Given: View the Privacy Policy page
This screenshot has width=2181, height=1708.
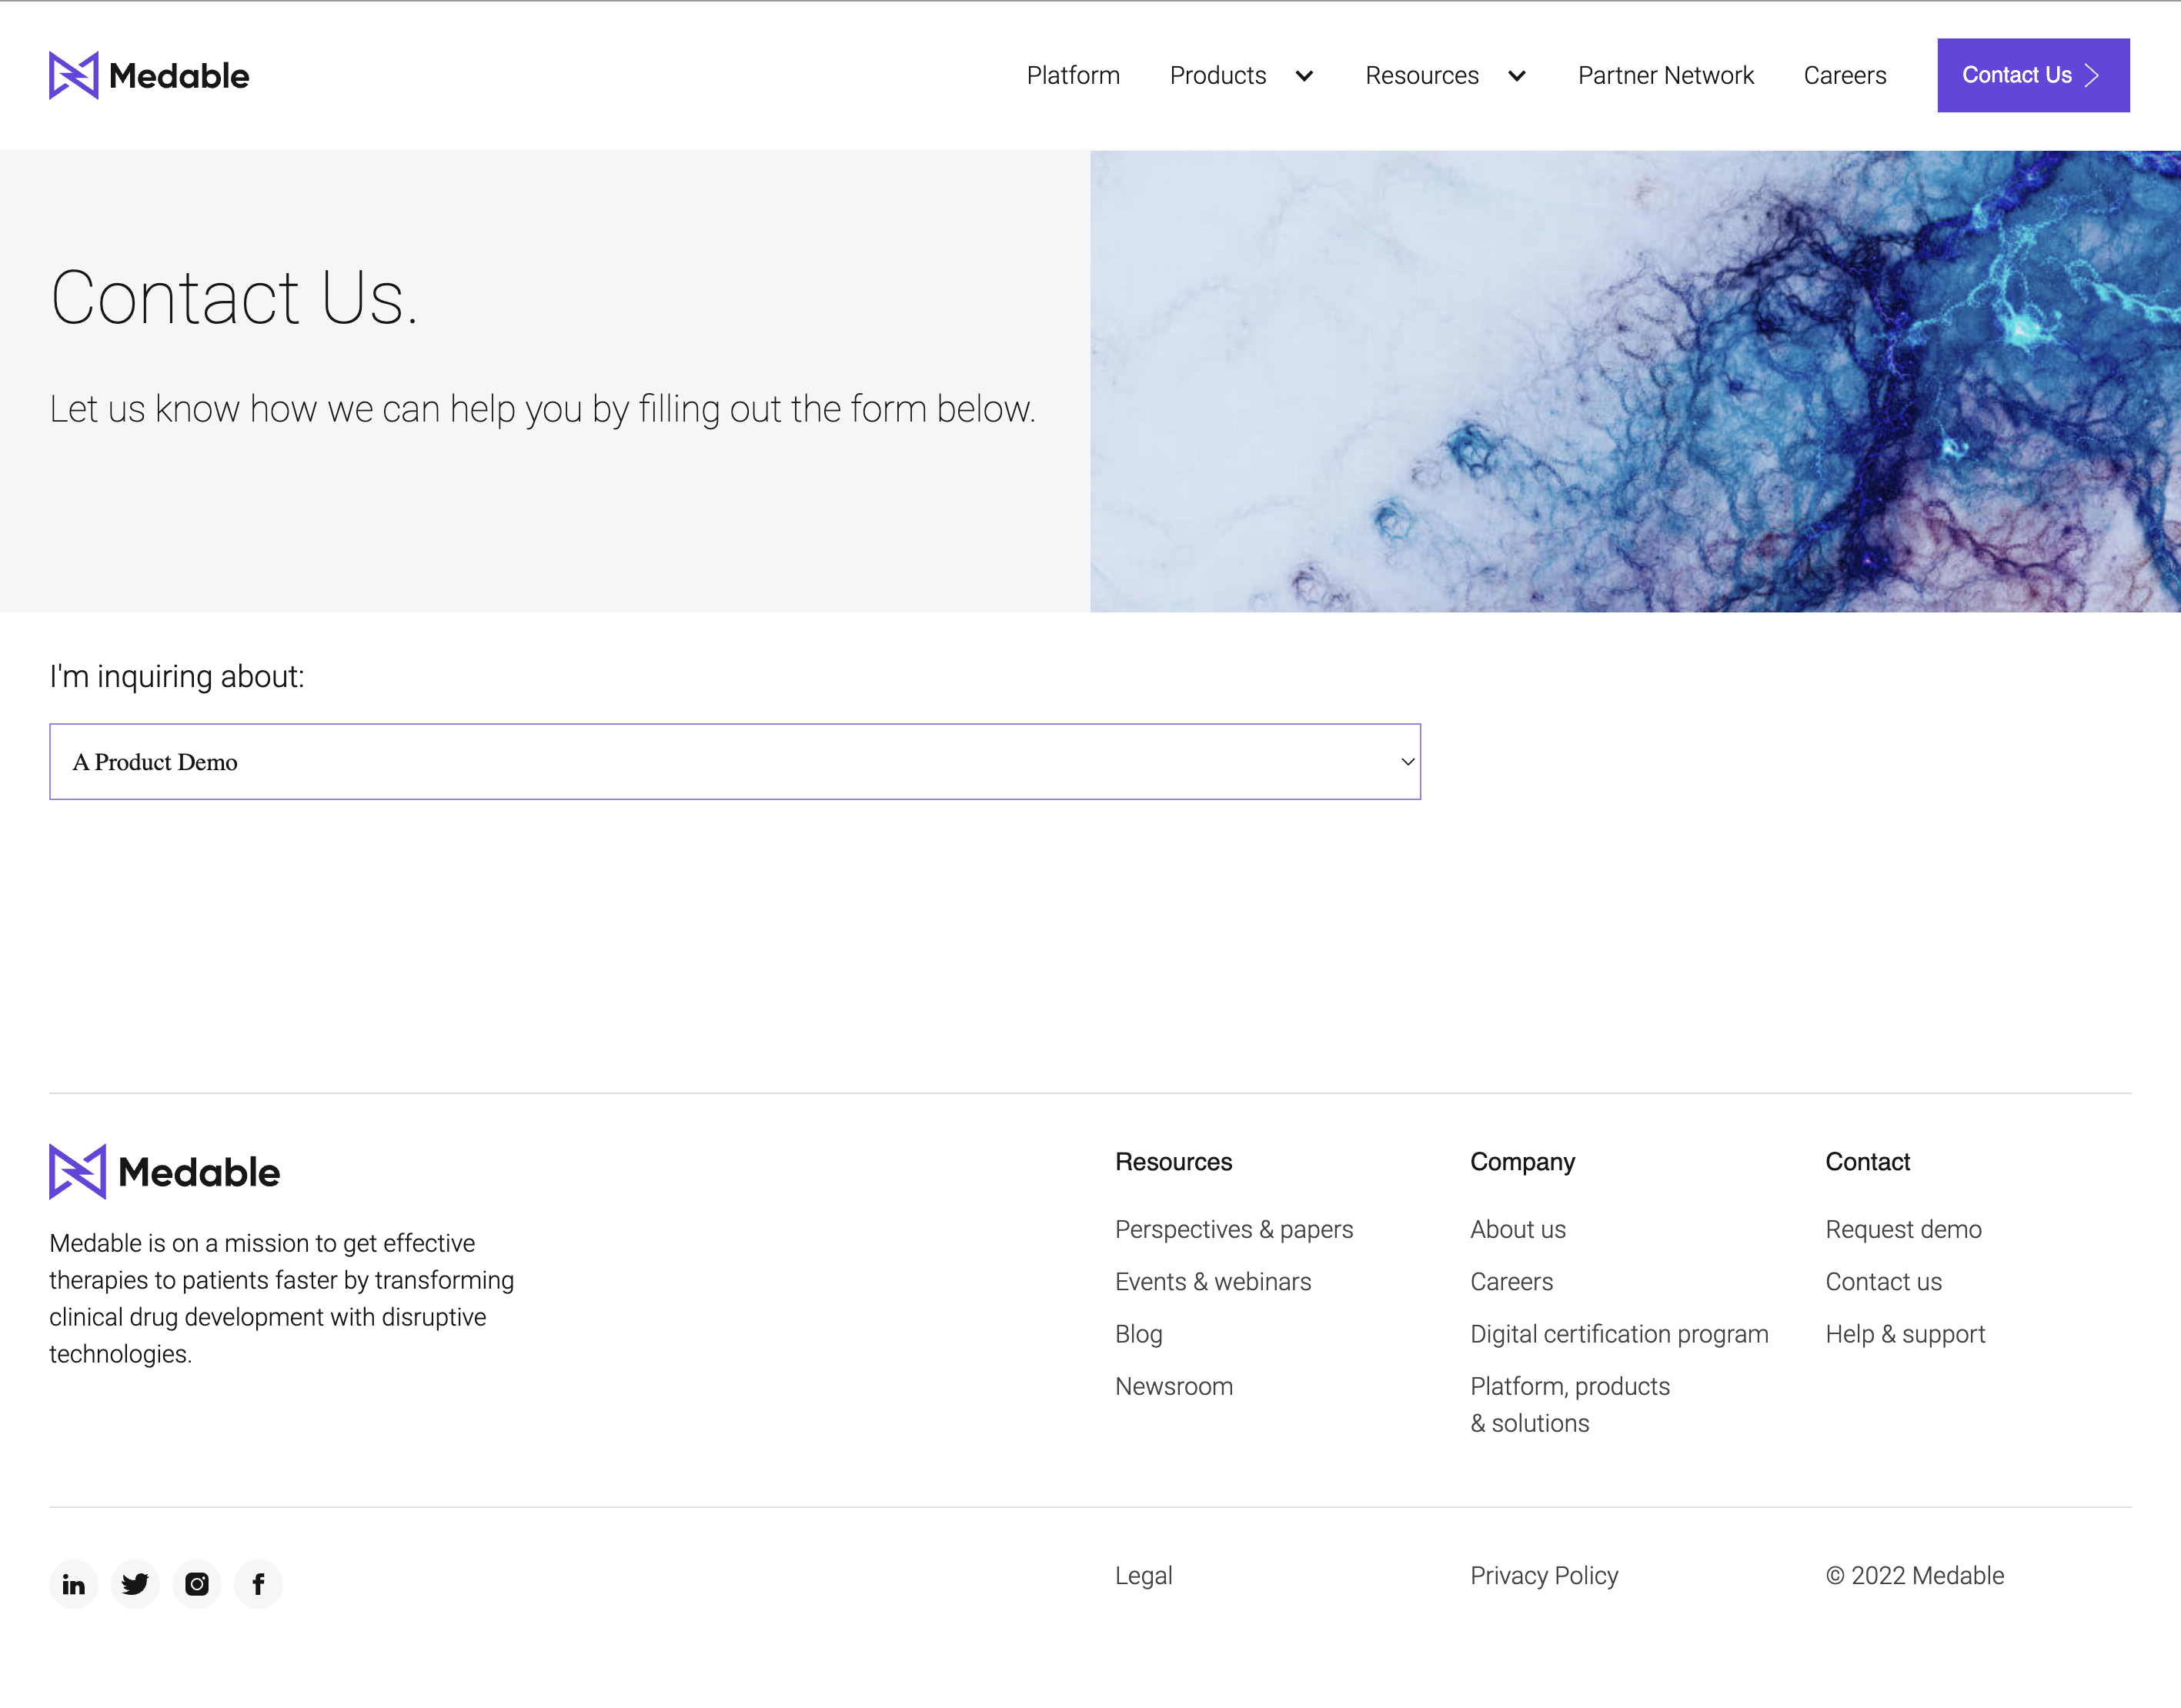Looking at the screenshot, I should (1543, 1576).
